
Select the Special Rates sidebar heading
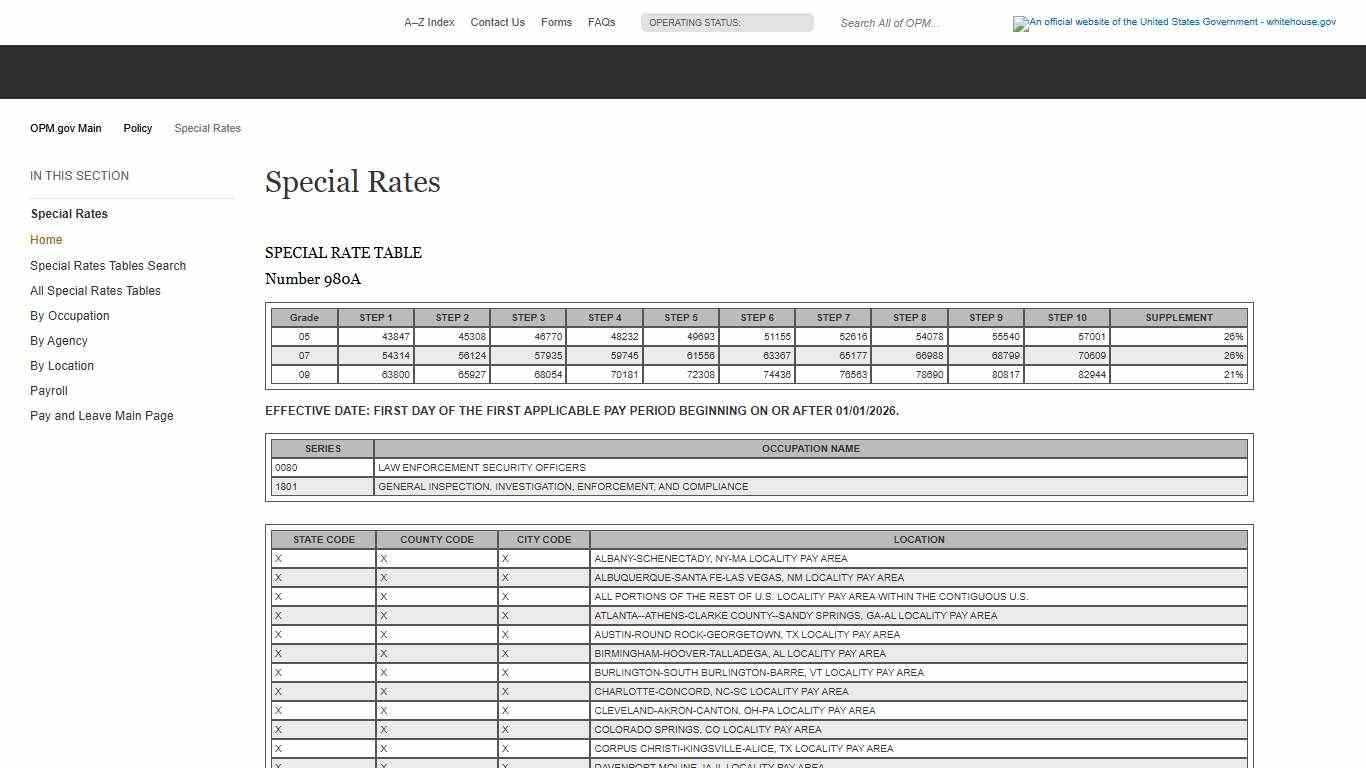[69, 213]
